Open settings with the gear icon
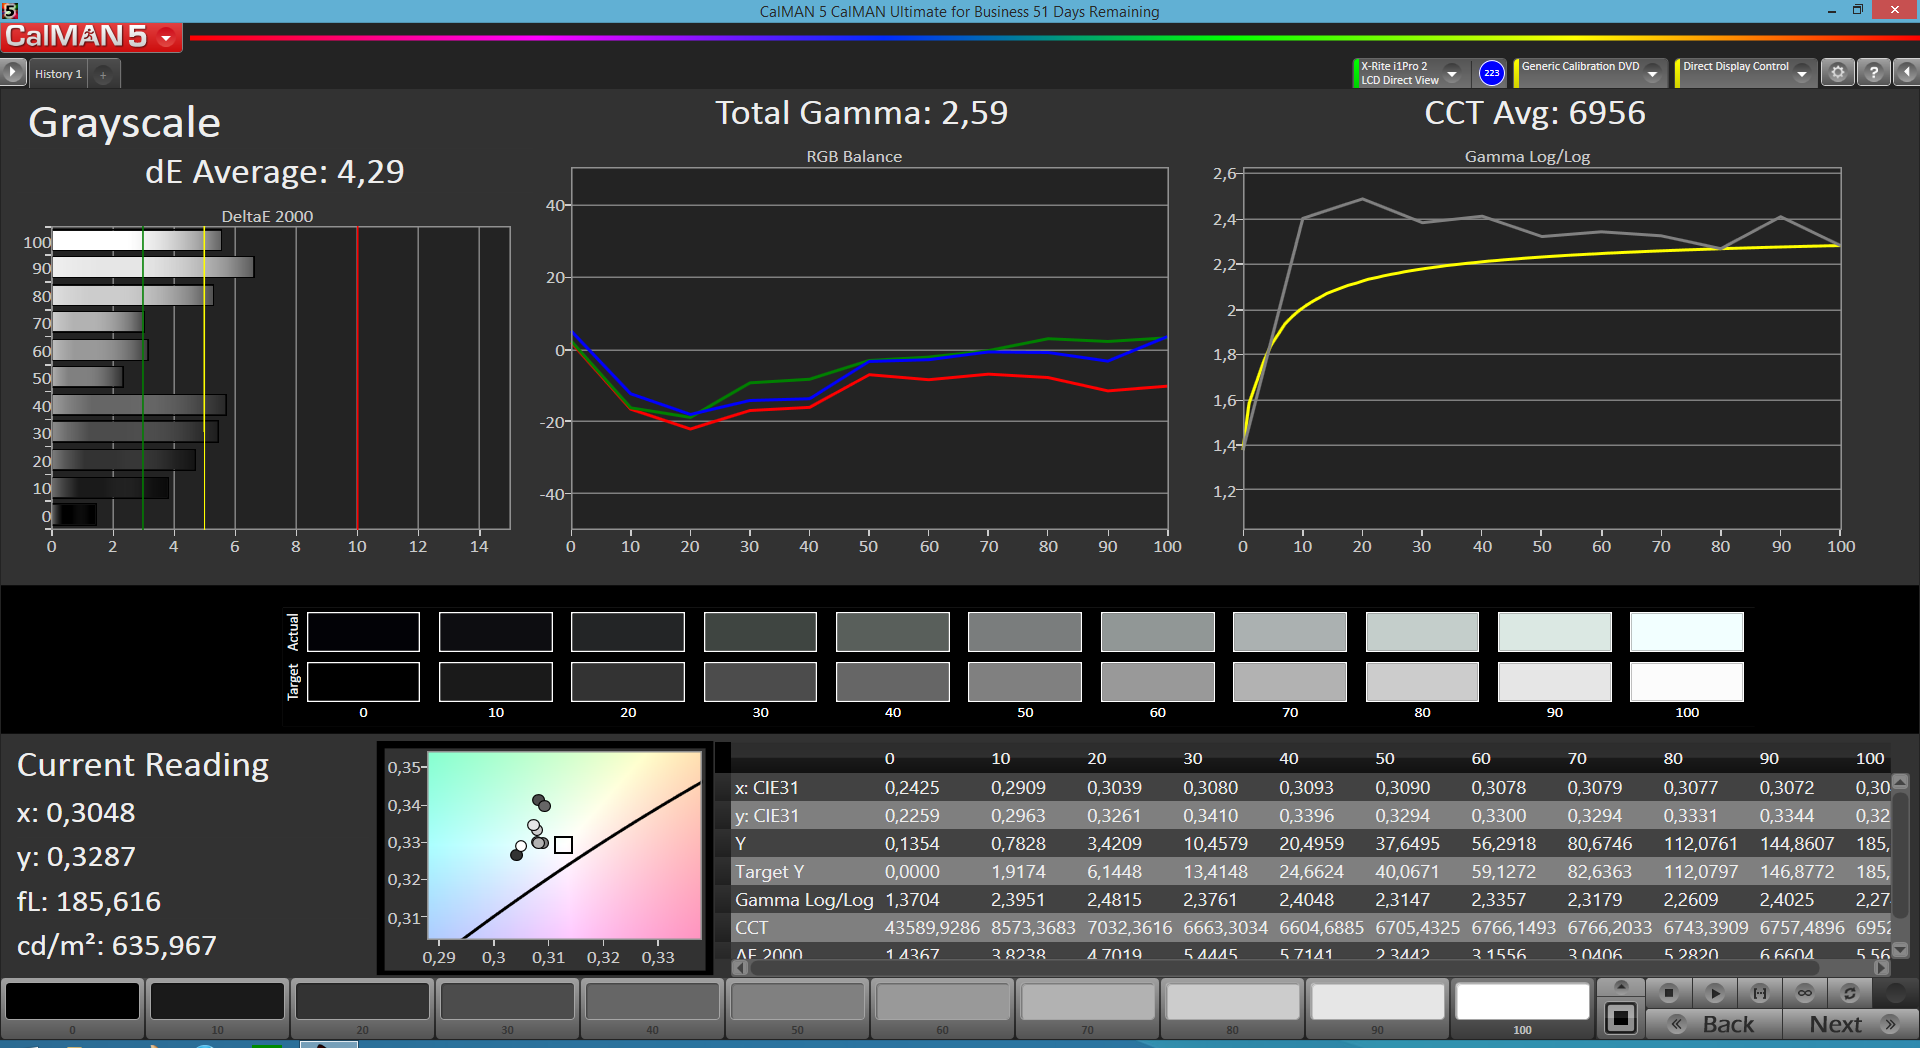 tap(1838, 72)
